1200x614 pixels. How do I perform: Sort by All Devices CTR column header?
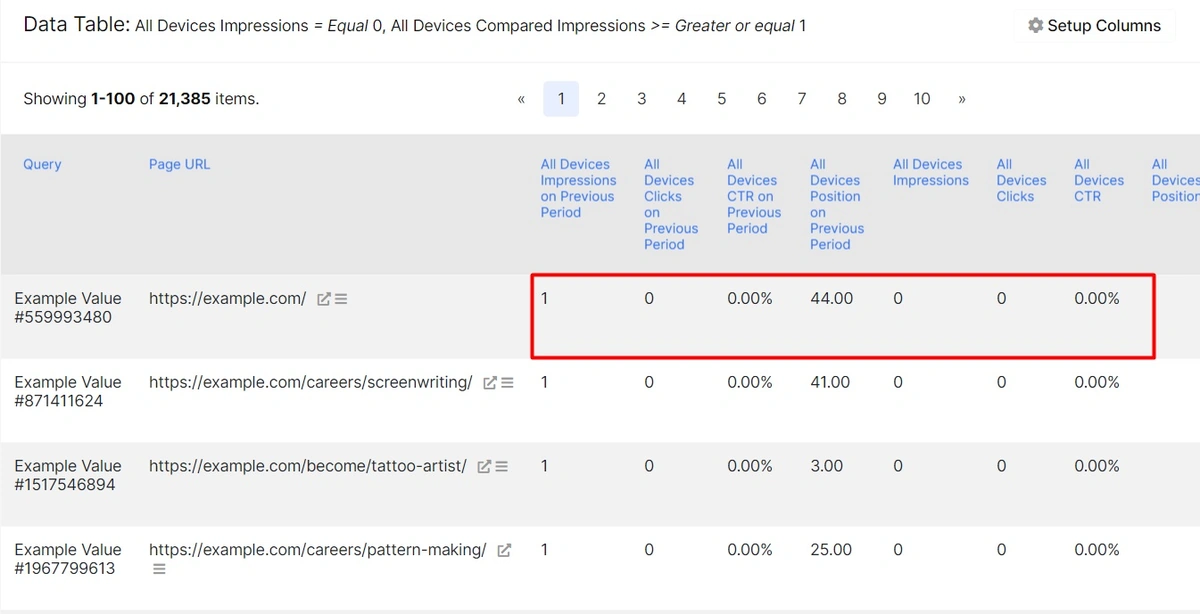point(1098,180)
